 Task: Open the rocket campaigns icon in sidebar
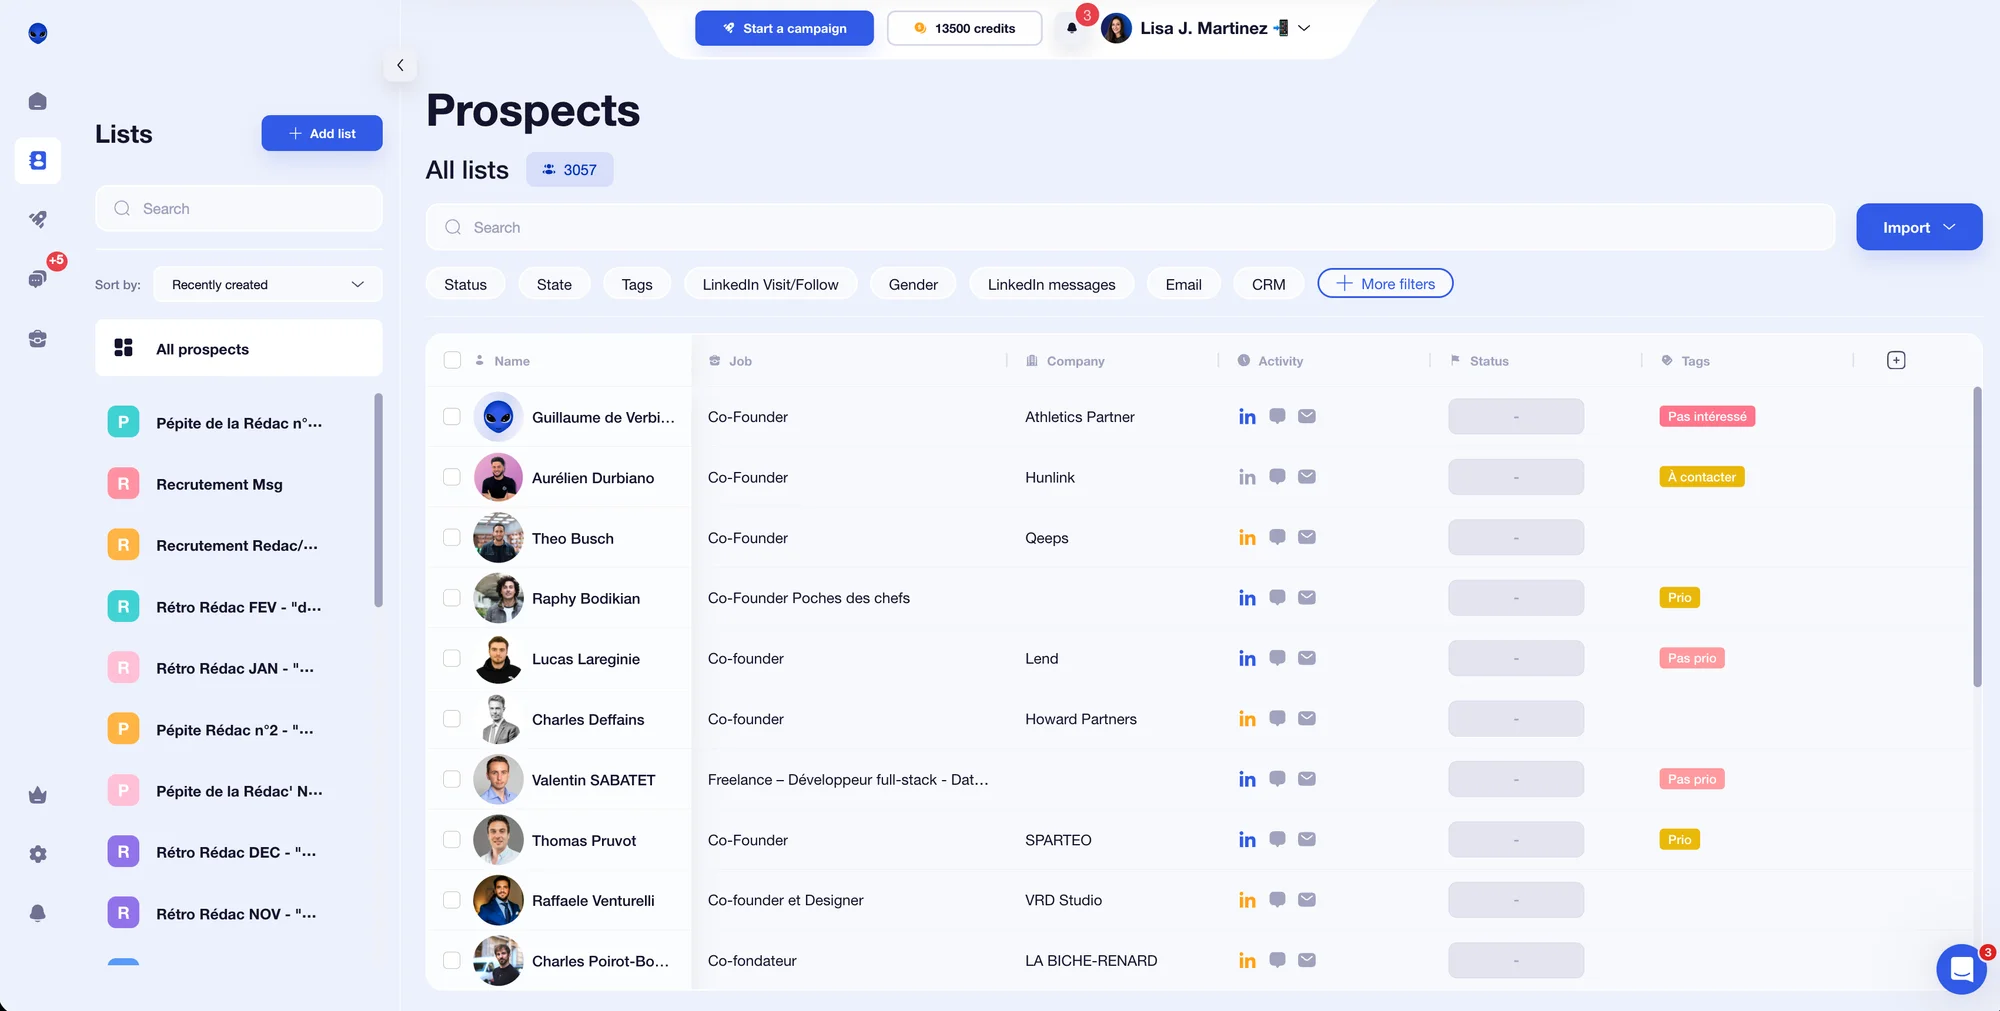(38, 219)
